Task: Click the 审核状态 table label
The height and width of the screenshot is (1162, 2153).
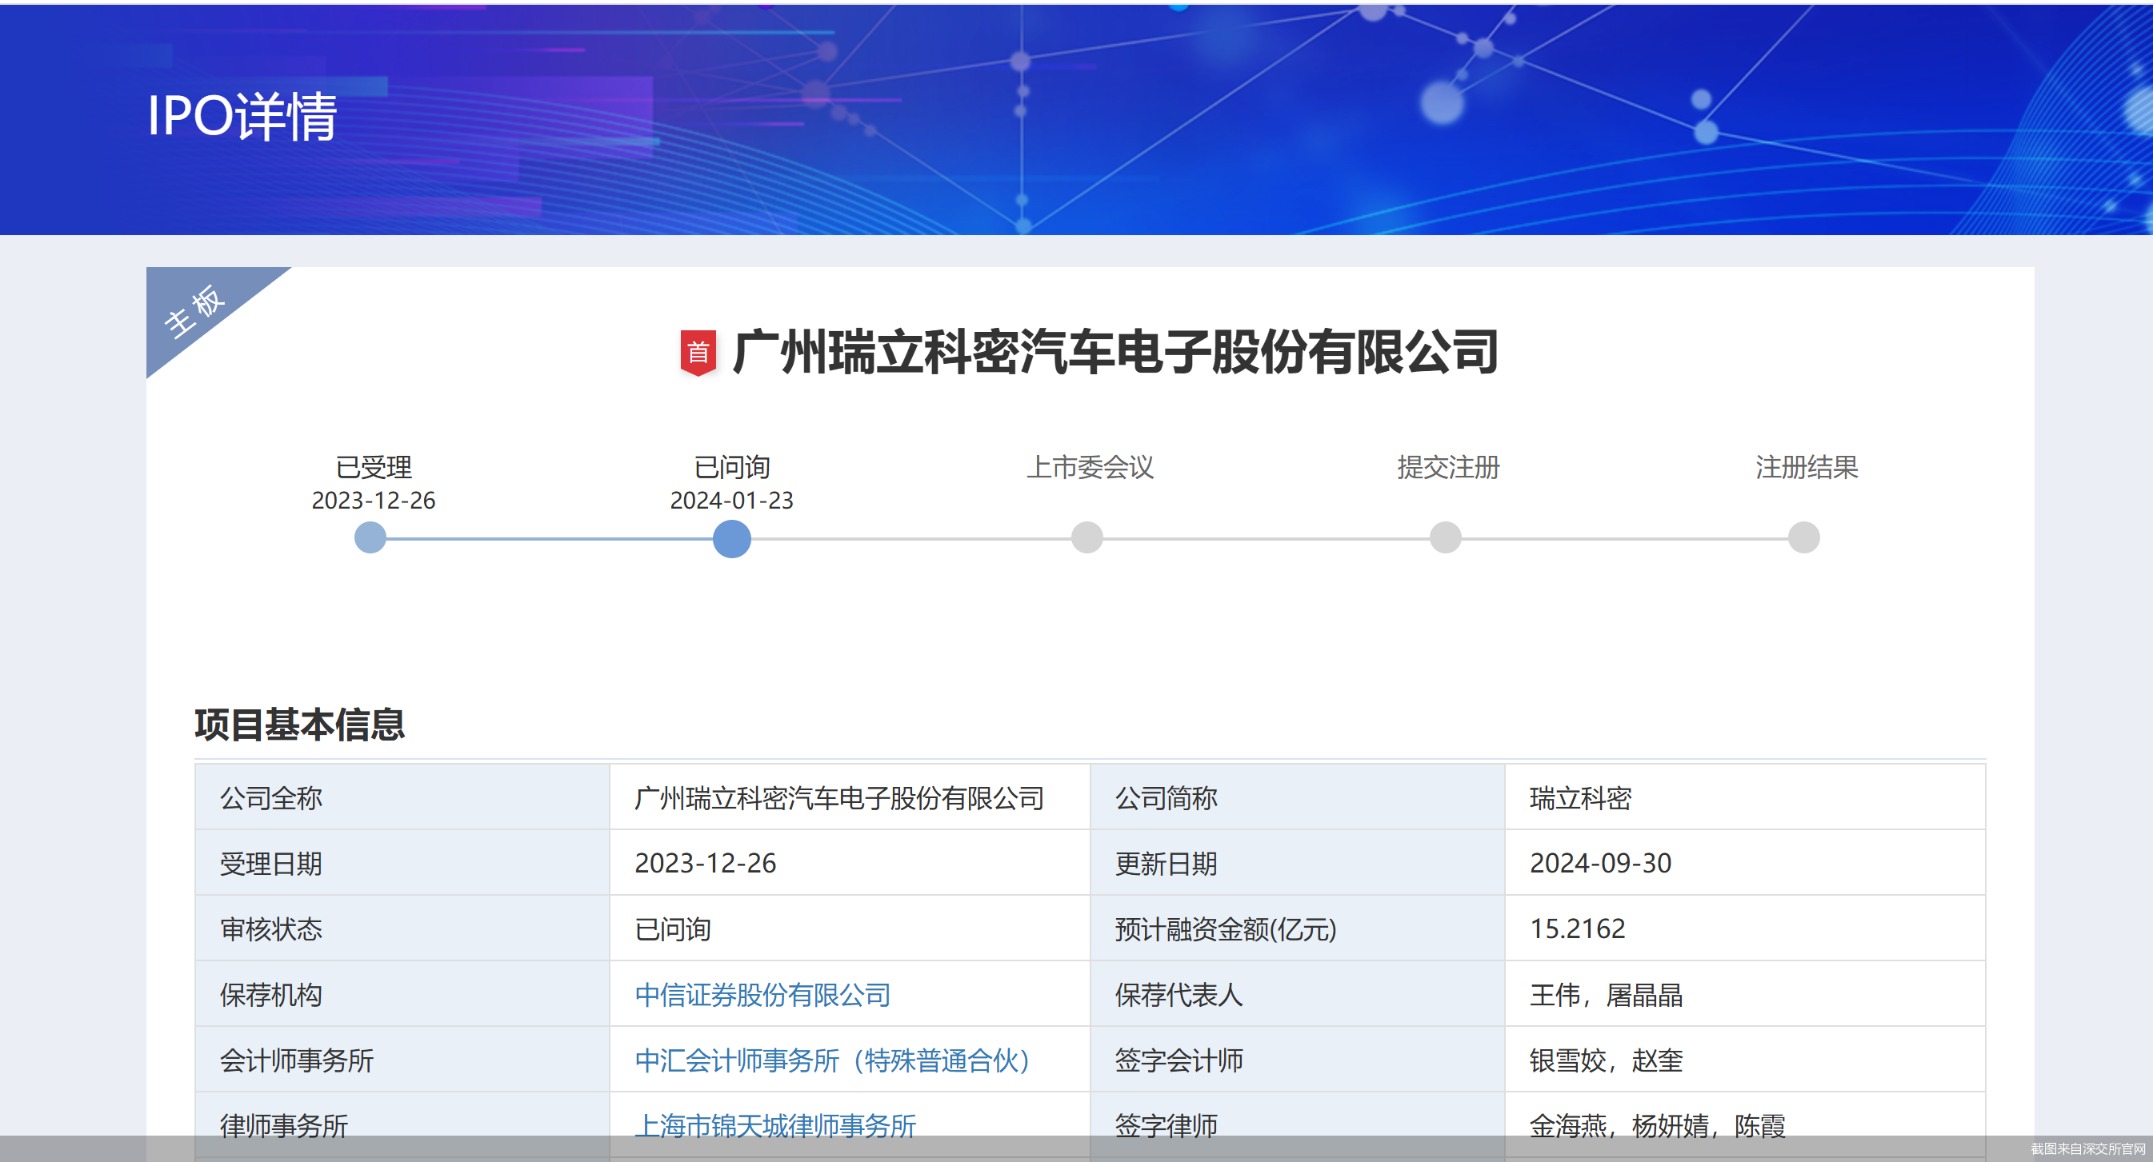Action: pyautogui.click(x=271, y=929)
